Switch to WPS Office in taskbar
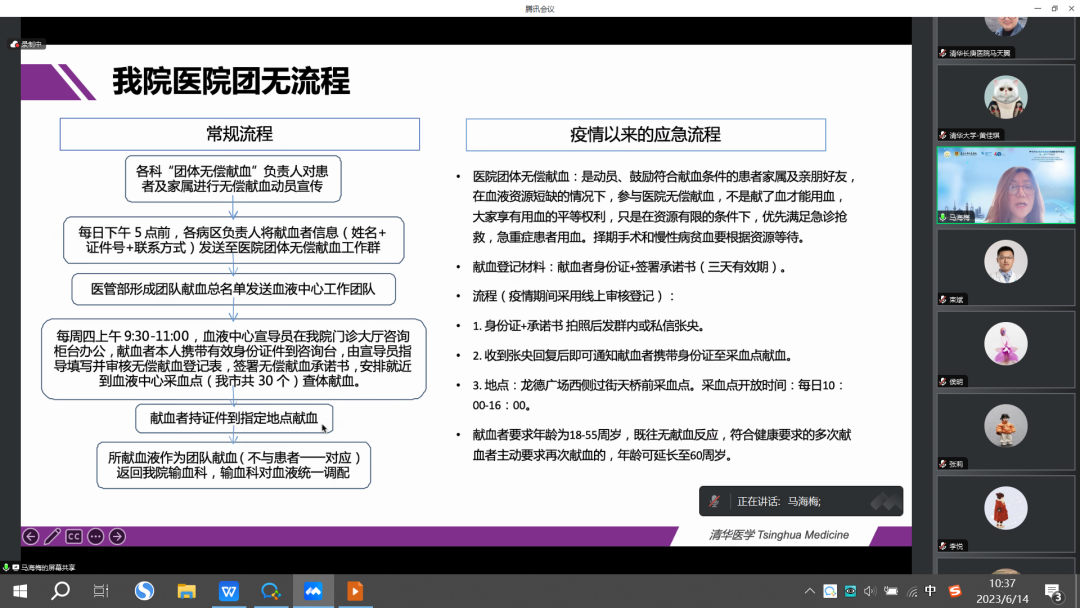Image resolution: width=1080 pixels, height=608 pixels. tap(229, 591)
